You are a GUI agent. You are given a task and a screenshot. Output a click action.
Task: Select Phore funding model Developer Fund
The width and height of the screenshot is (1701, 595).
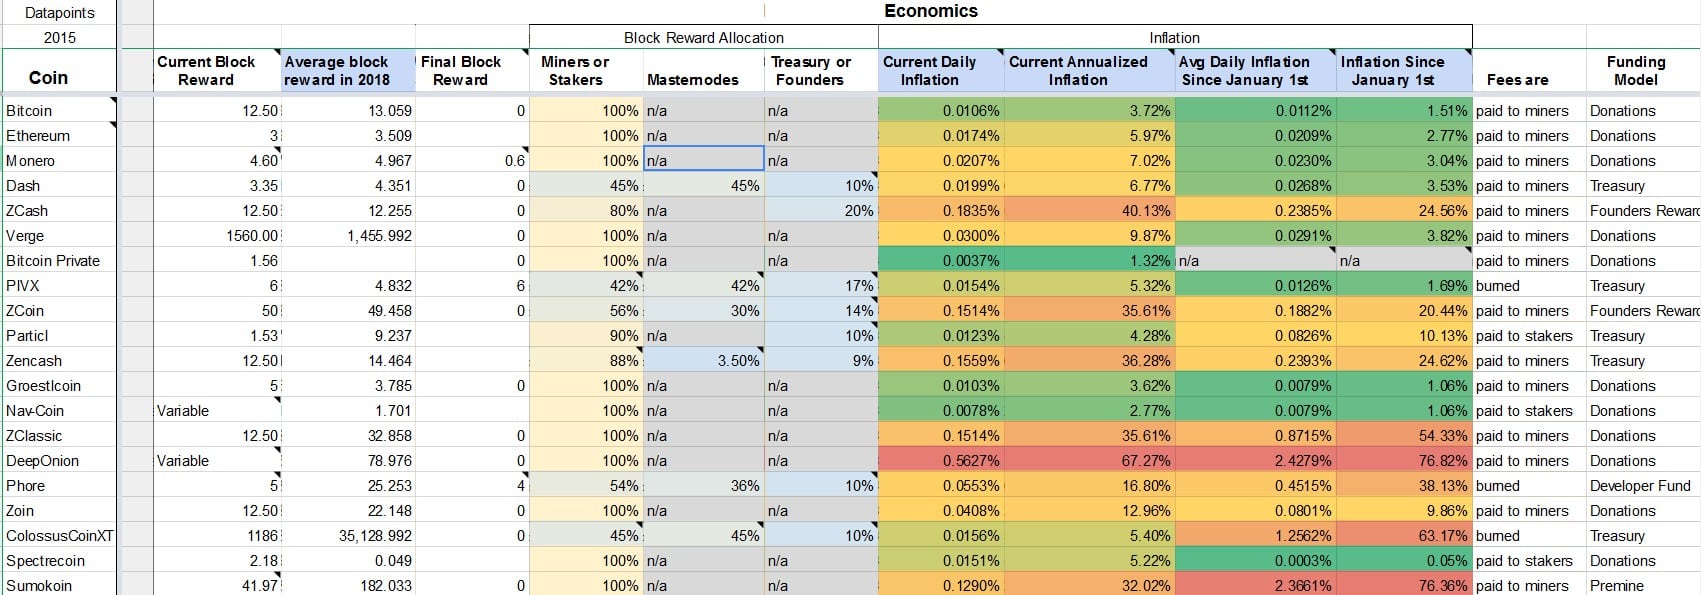coord(1643,485)
